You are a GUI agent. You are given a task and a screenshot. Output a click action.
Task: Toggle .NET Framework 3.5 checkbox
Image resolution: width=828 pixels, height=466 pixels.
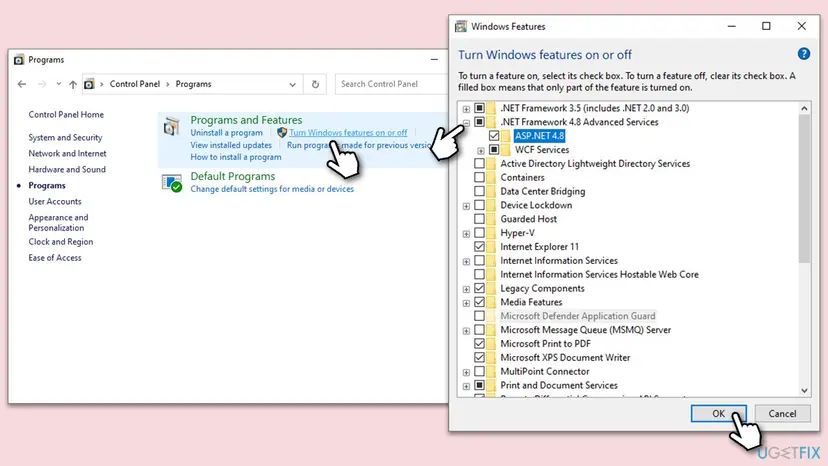tap(479, 108)
